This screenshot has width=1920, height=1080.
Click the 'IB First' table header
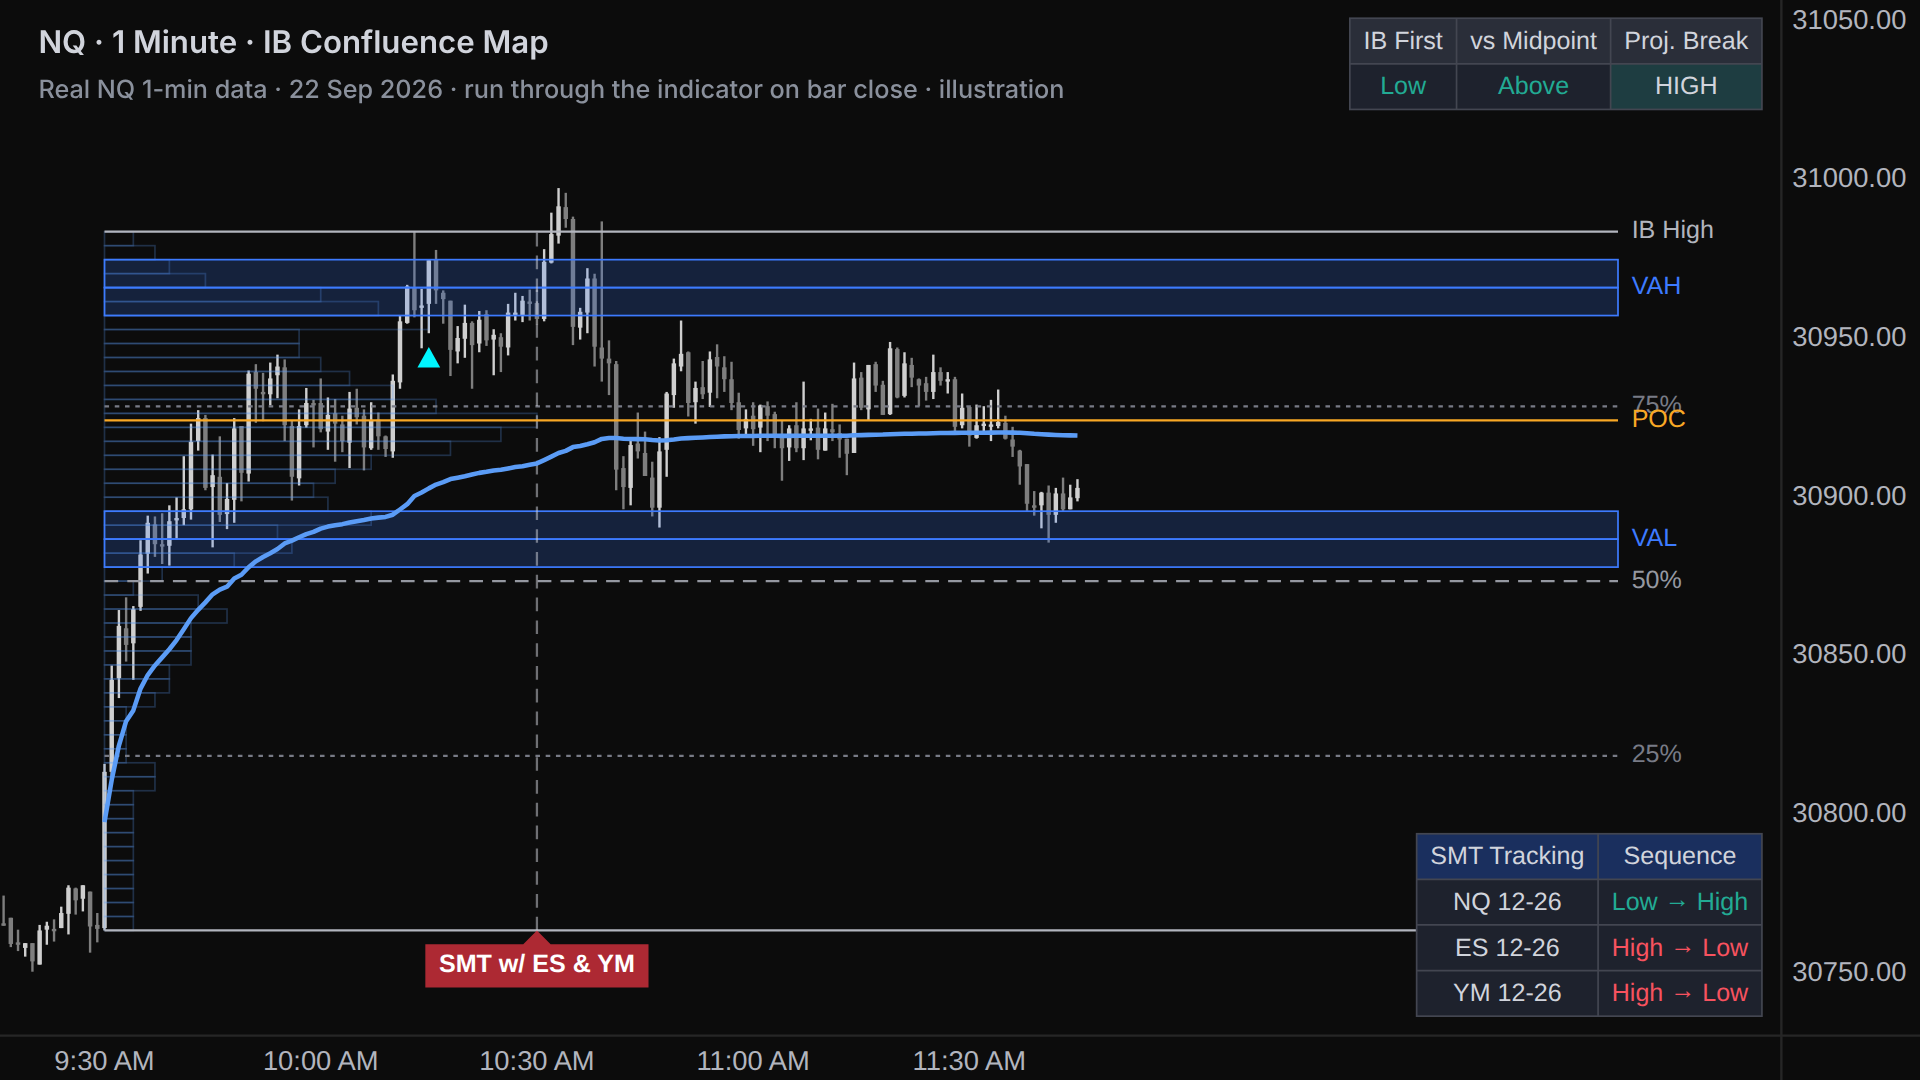(x=1403, y=41)
